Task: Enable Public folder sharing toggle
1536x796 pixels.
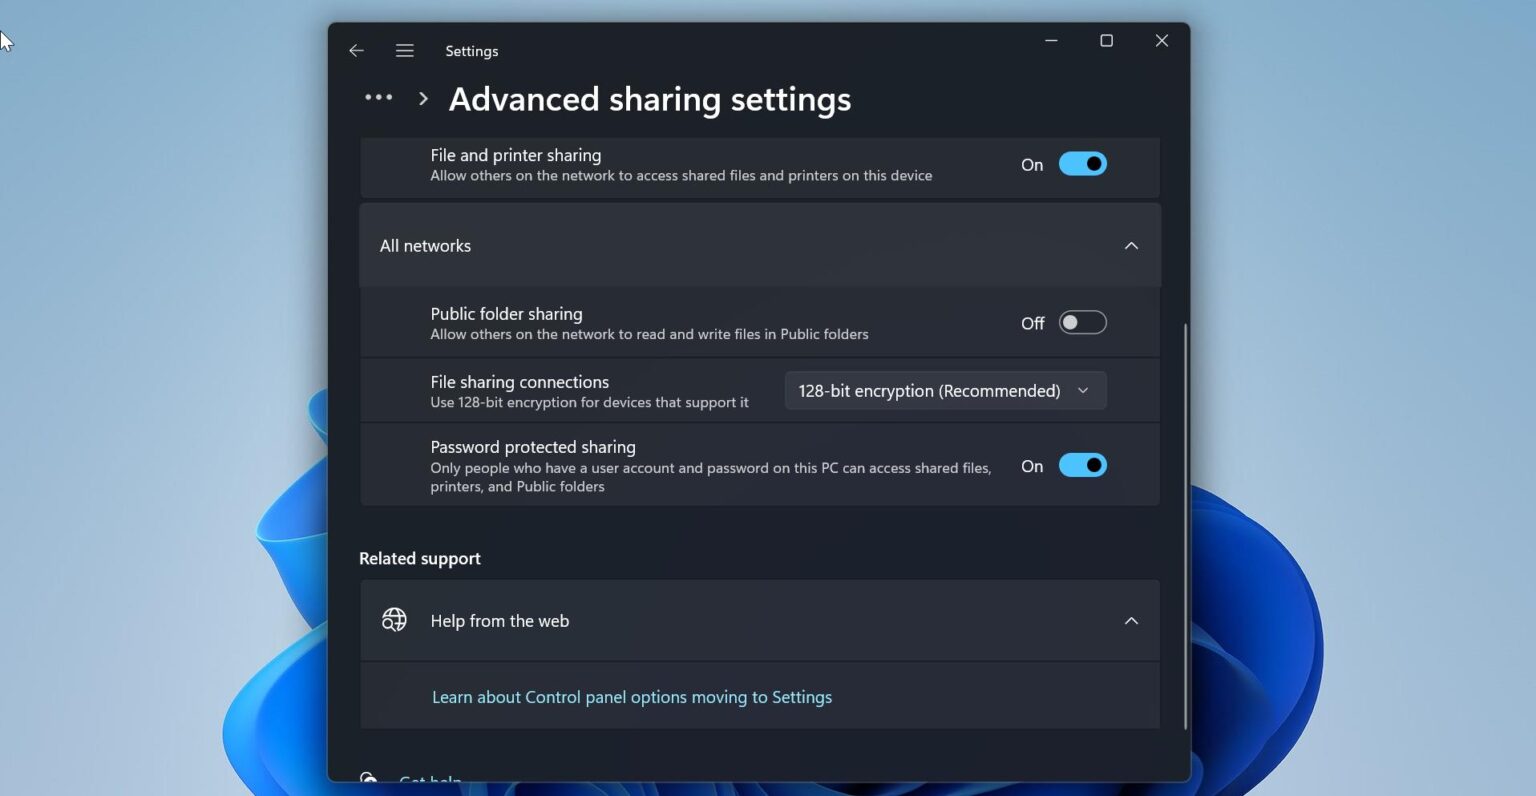Action: (1083, 323)
